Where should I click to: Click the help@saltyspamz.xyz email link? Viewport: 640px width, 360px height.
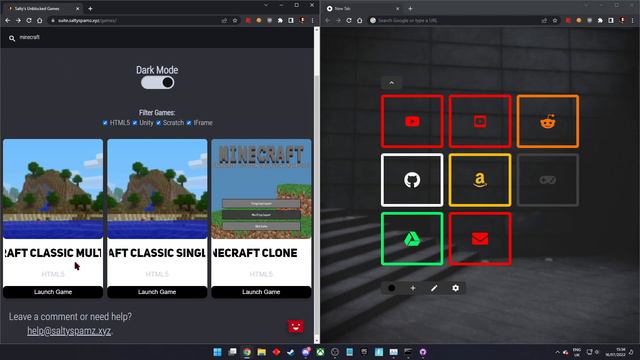pos(69,331)
